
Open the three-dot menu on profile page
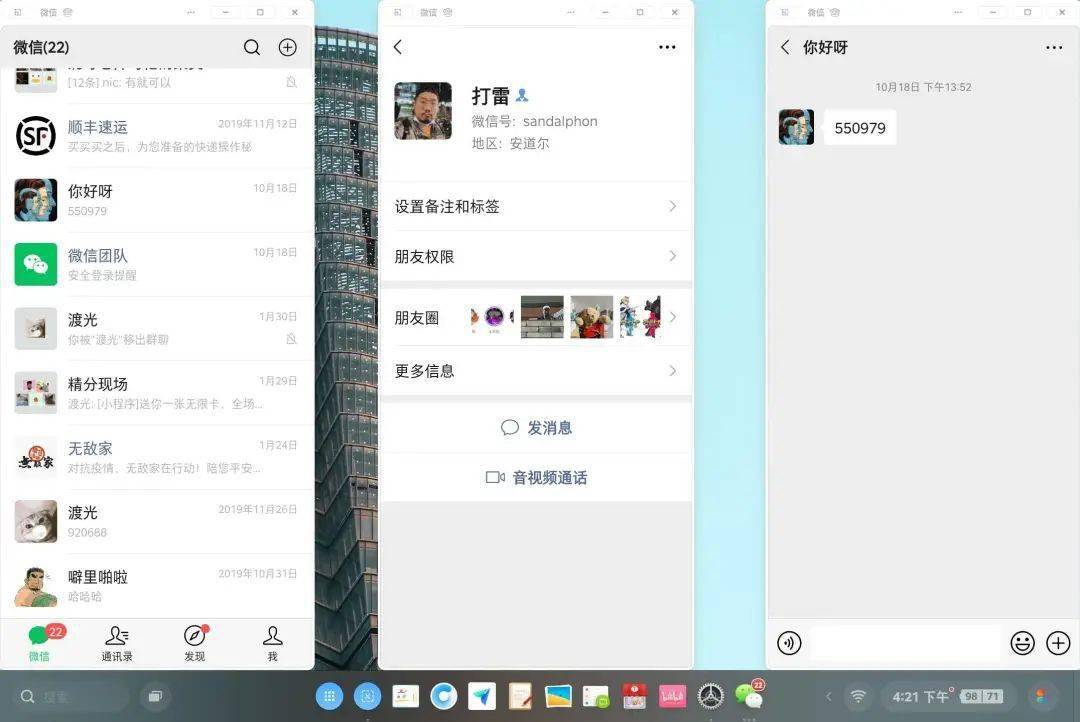(x=667, y=47)
